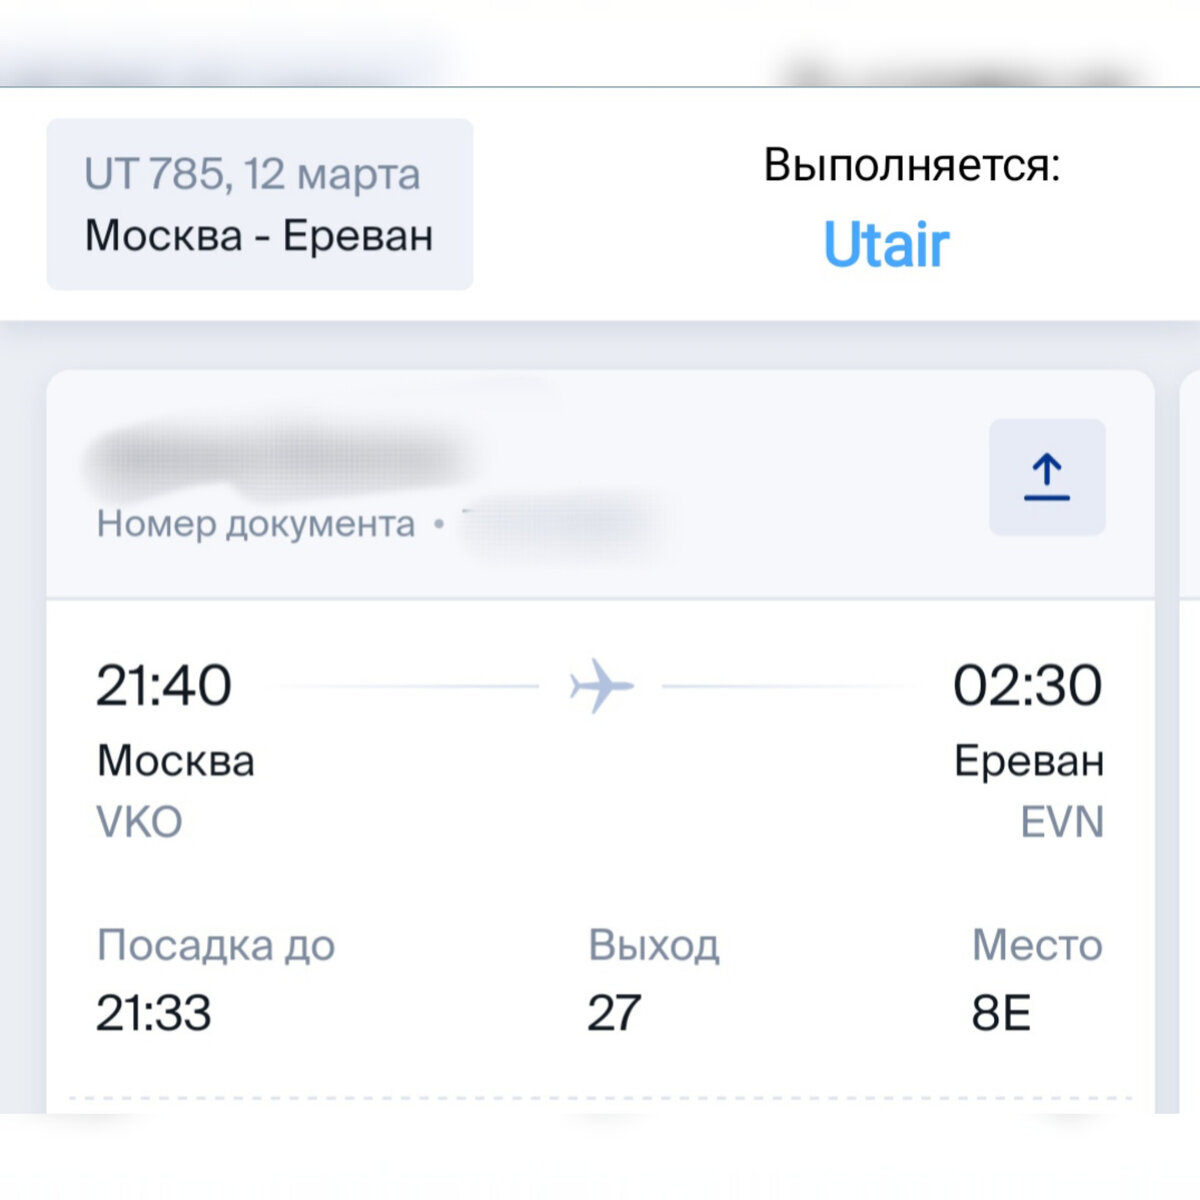
Task: Tap boarding deadline time 21:33
Action: pos(154,1013)
